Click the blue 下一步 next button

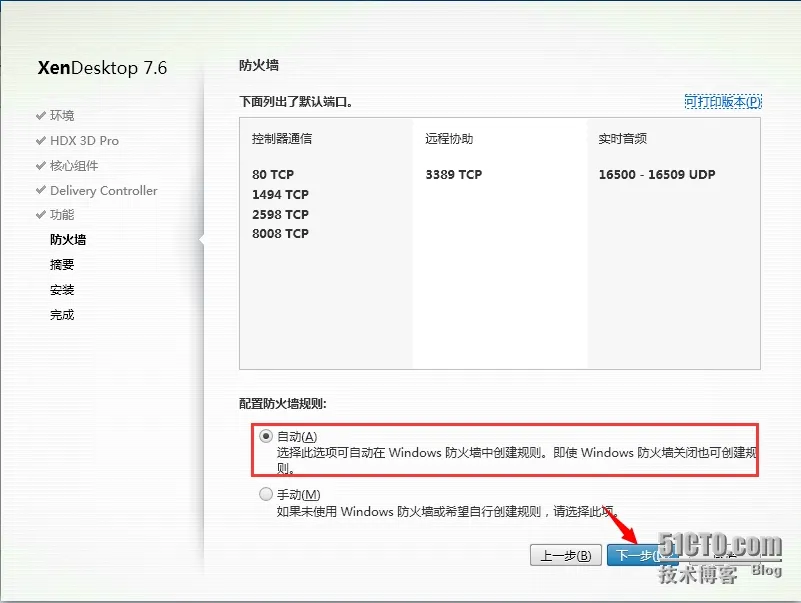(642, 555)
